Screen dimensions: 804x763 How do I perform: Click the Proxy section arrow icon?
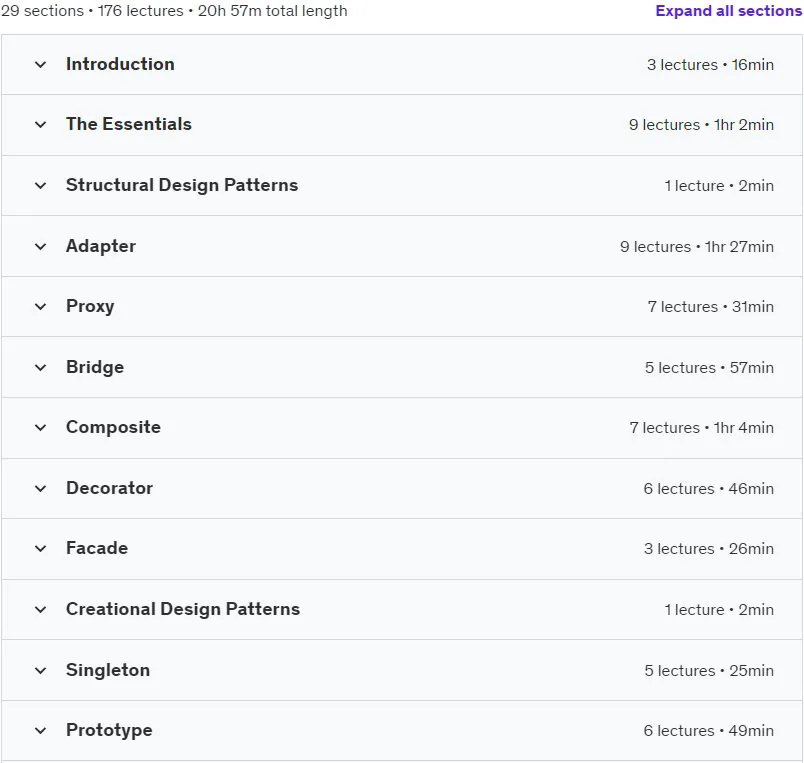pyautogui.click(x=41, y=307)
